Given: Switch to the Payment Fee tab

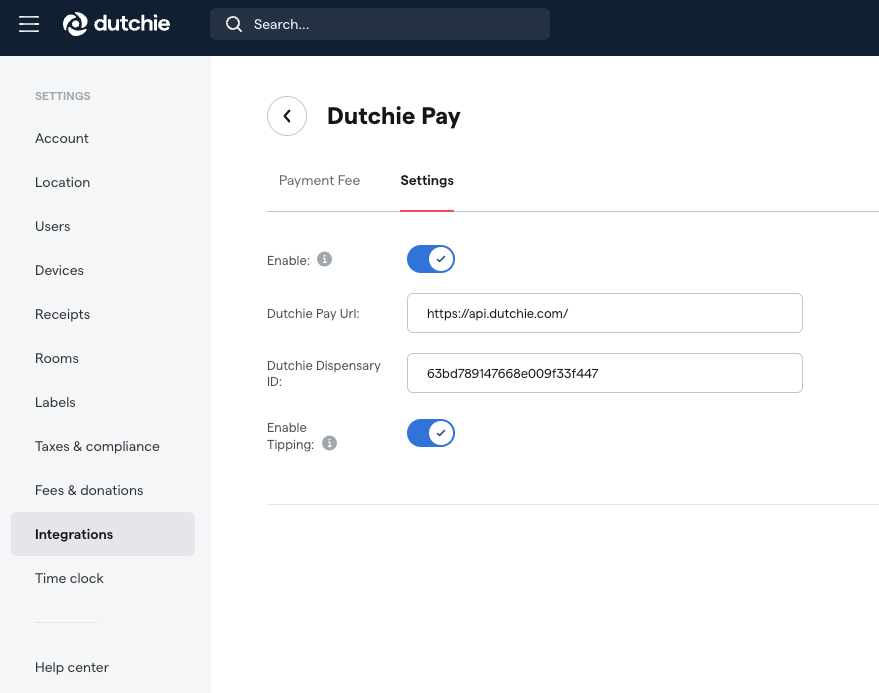Looking at the screenshot, I should click(320, 181).
